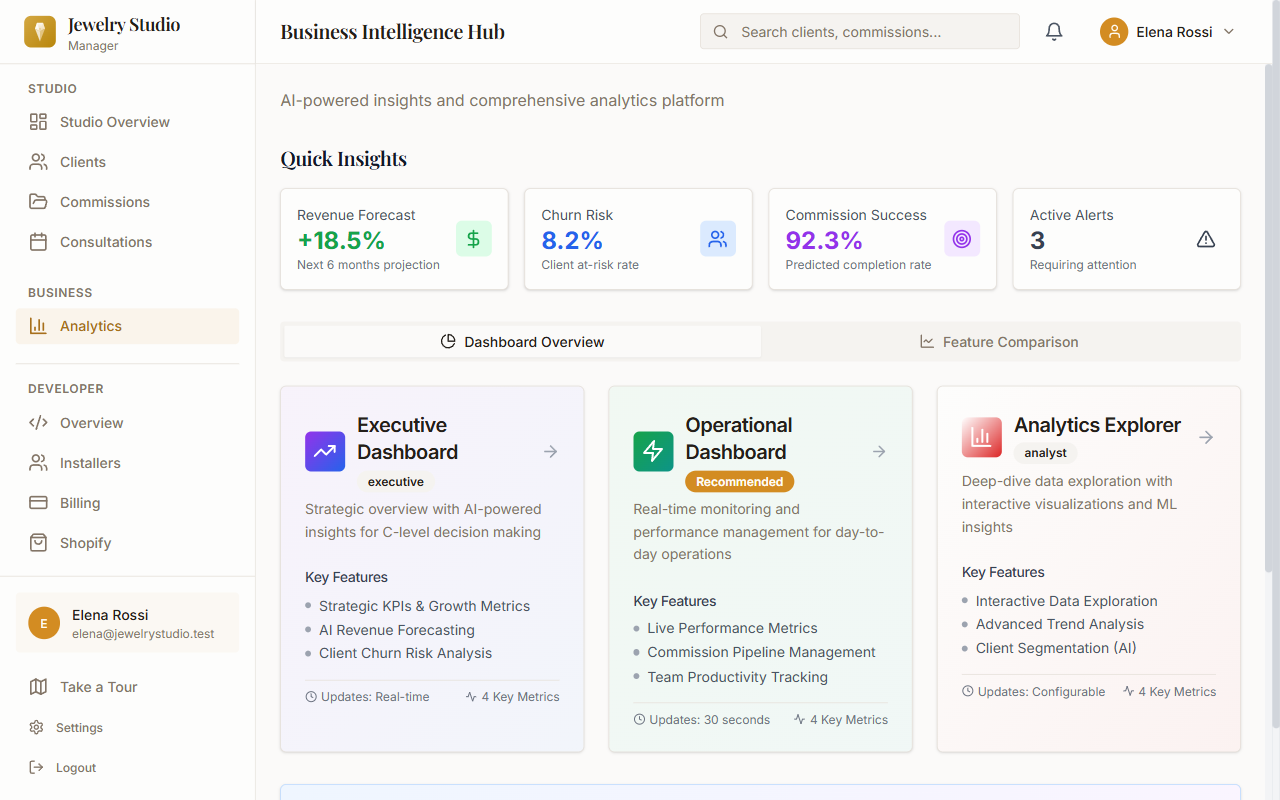Screen dimensions: 1280x800
Task: Open the Executive Dashboard via arrow
Action: click(550, 451)
